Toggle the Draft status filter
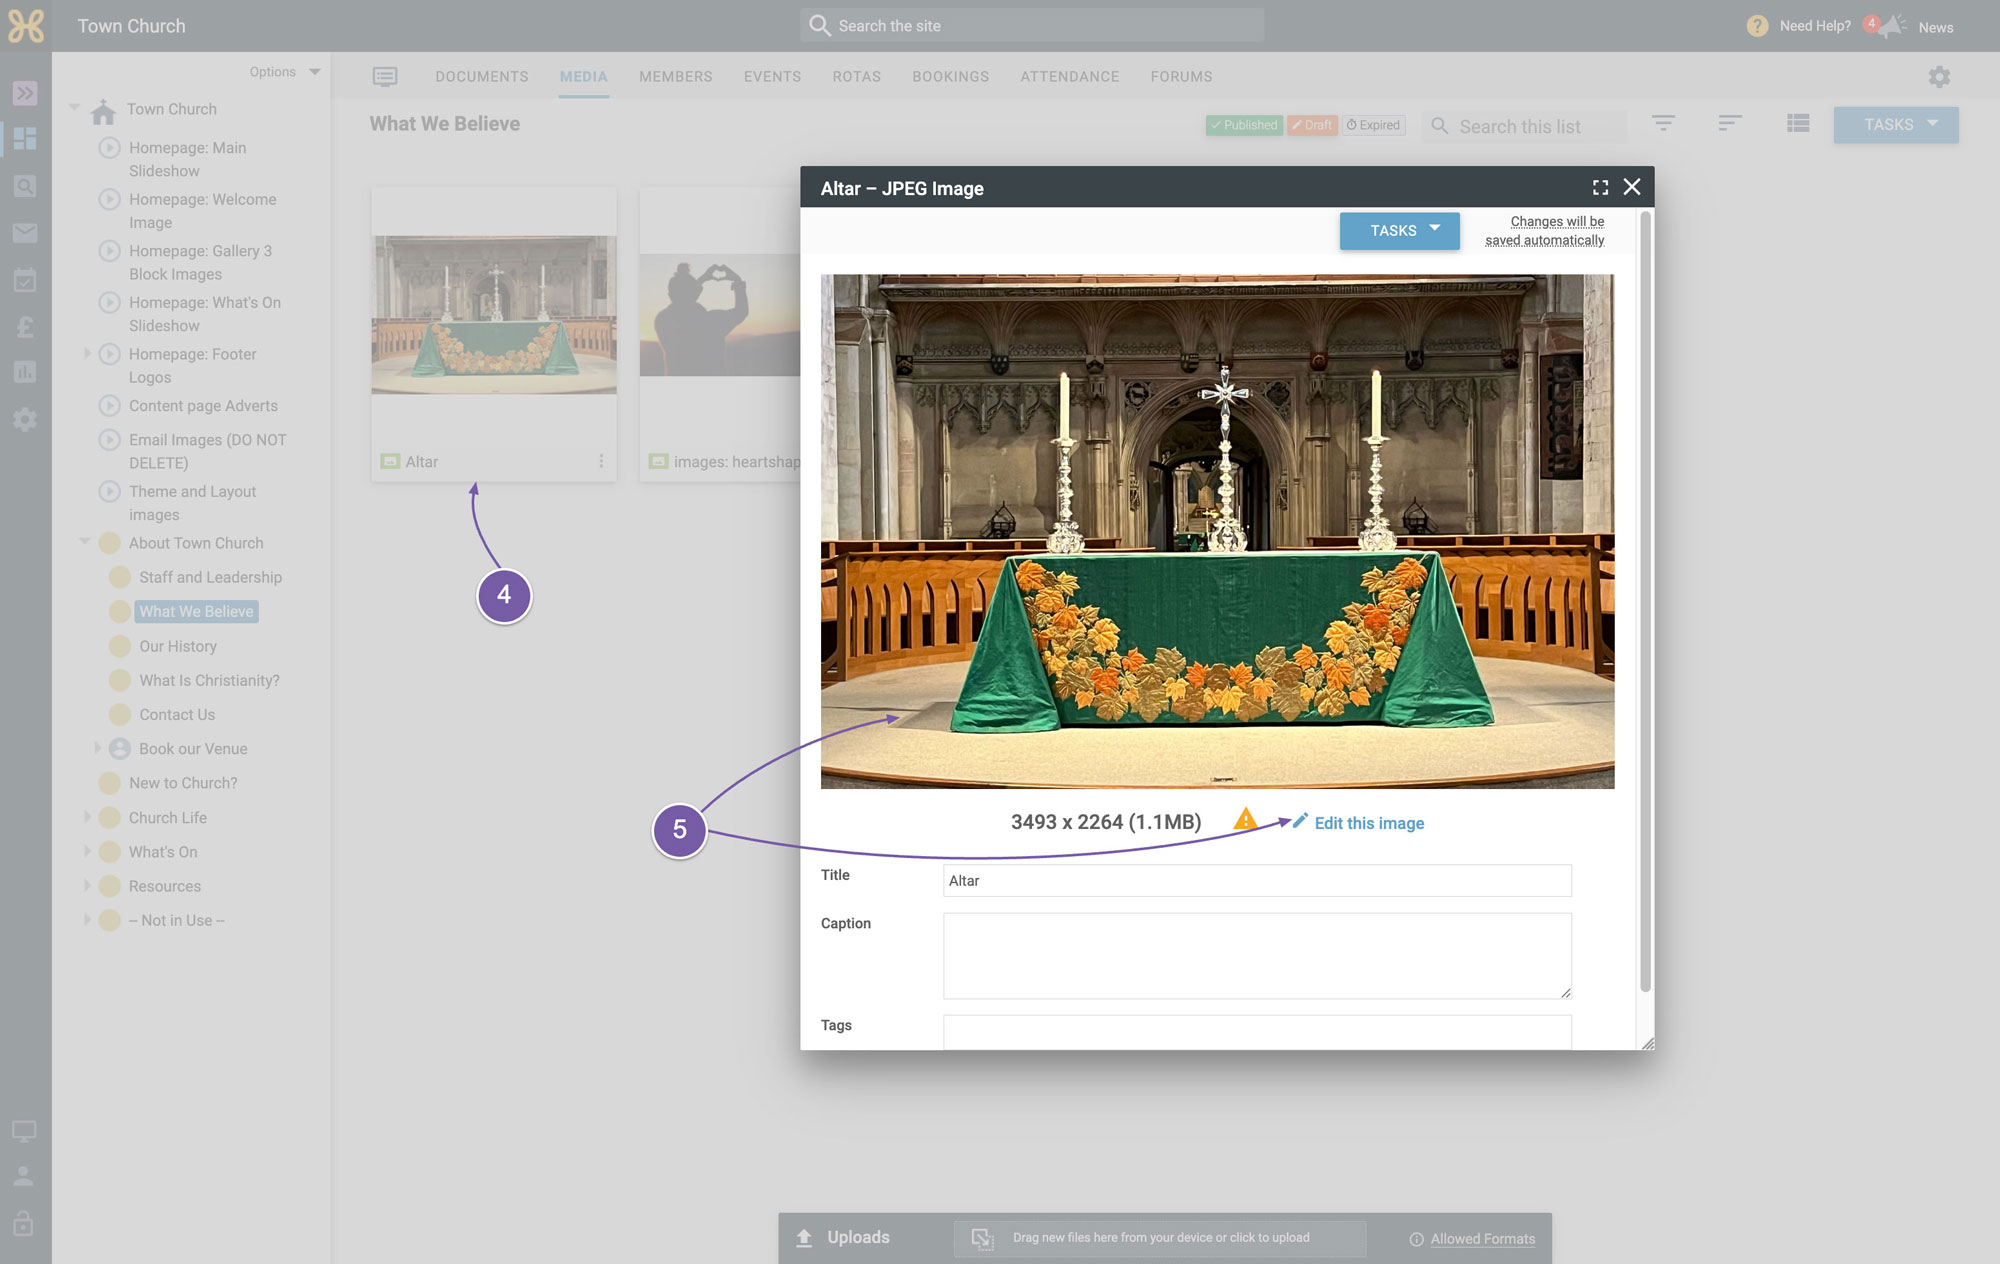The height and width of the screenshot is (1264, 2000). [1312, 125]
